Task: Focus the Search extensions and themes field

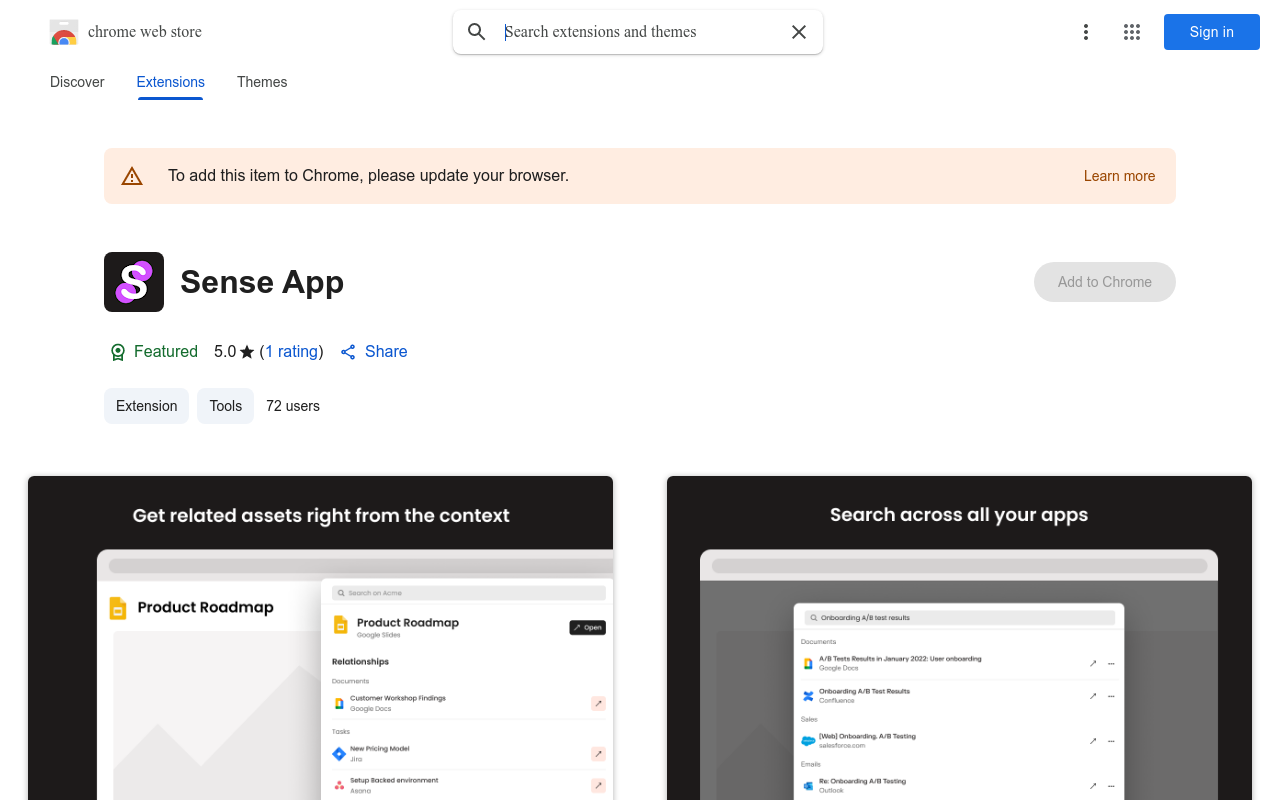Action: pos(640,32)
